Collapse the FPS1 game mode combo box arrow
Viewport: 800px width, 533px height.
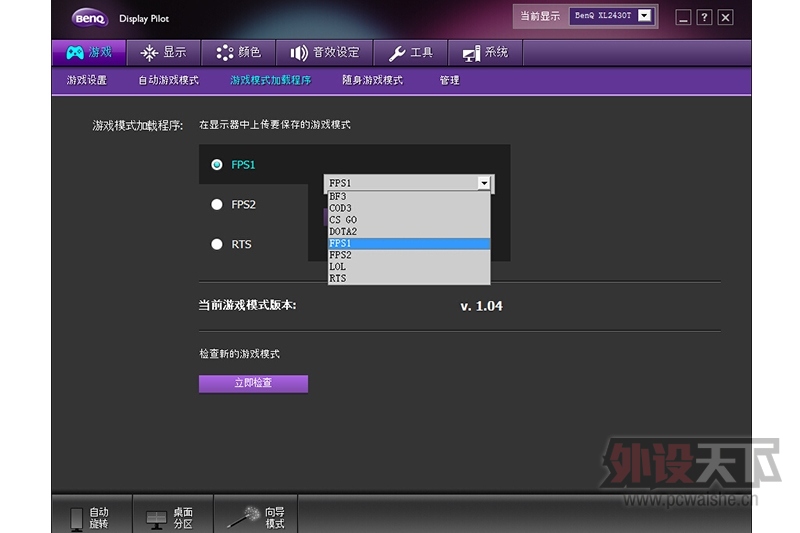click(x=484, y=183)
